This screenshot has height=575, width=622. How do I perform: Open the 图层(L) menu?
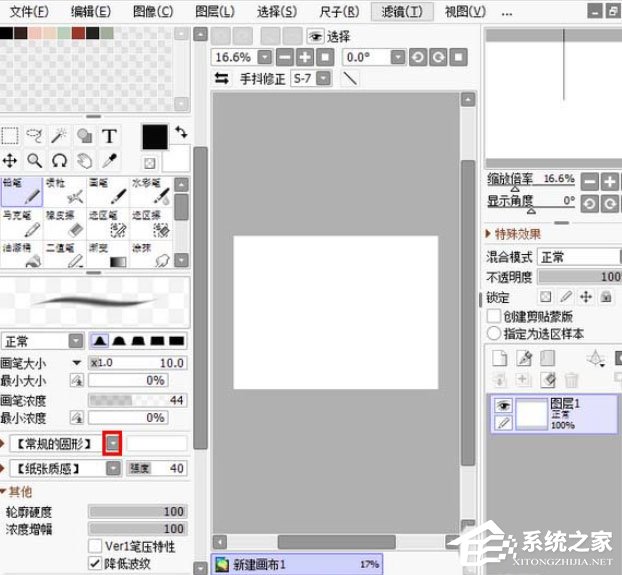click(x=215, y=12)
